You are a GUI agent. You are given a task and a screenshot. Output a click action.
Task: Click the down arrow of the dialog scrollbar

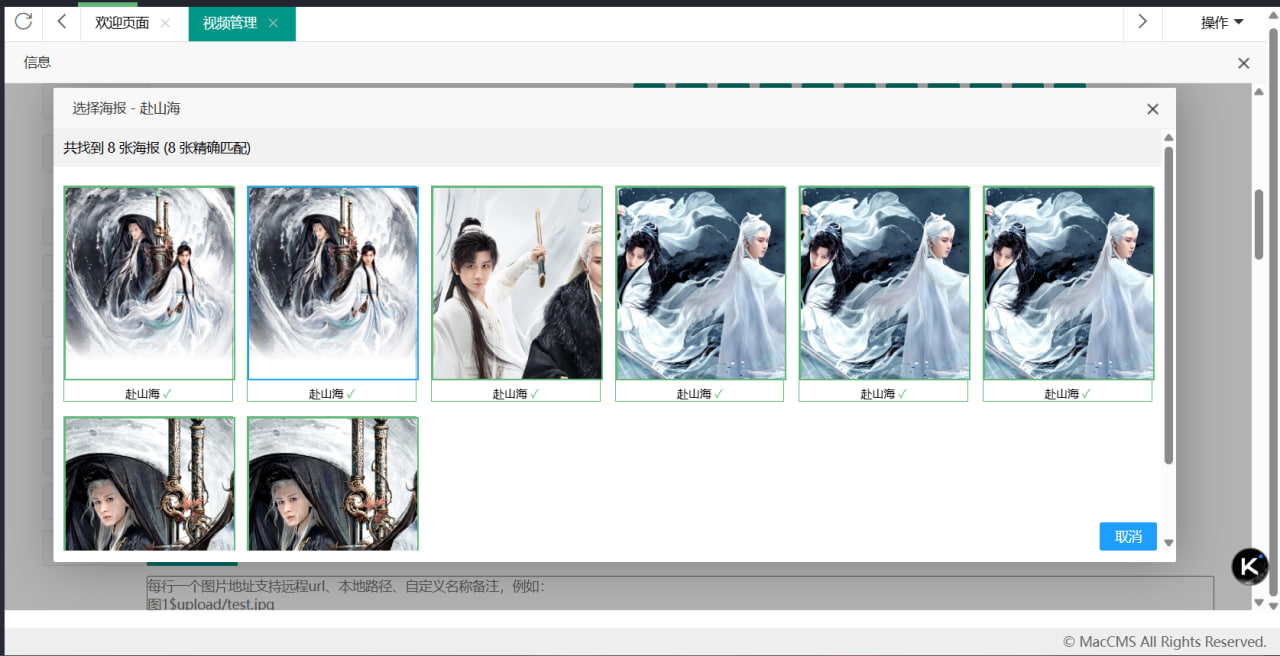(x=1168, y=543)
